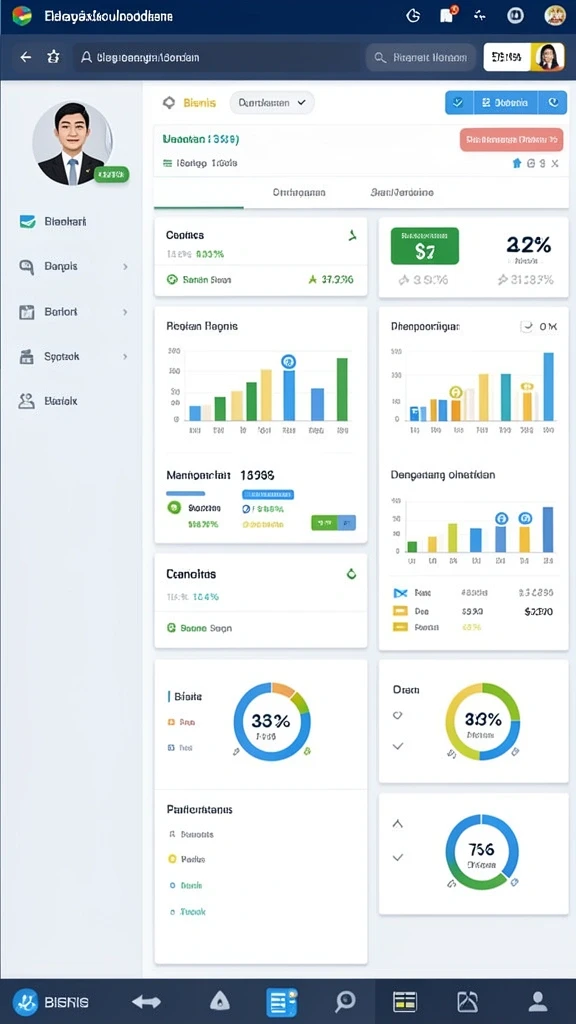Toggle the checkbox beside OK in Dhenpooniigar card
The width and height of the screenshot is (576, 1024).
point(526,327)
